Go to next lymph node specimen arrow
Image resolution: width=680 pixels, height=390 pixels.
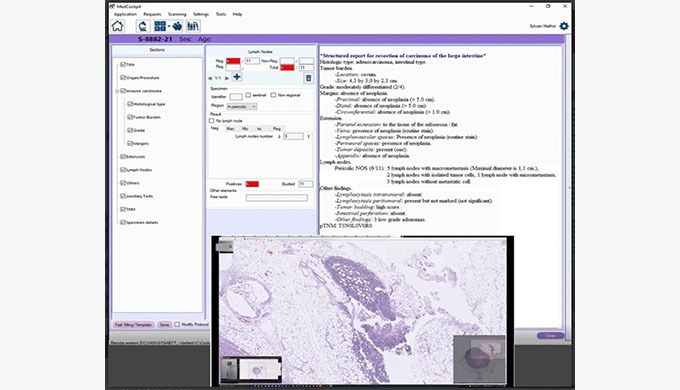(227, 79)
